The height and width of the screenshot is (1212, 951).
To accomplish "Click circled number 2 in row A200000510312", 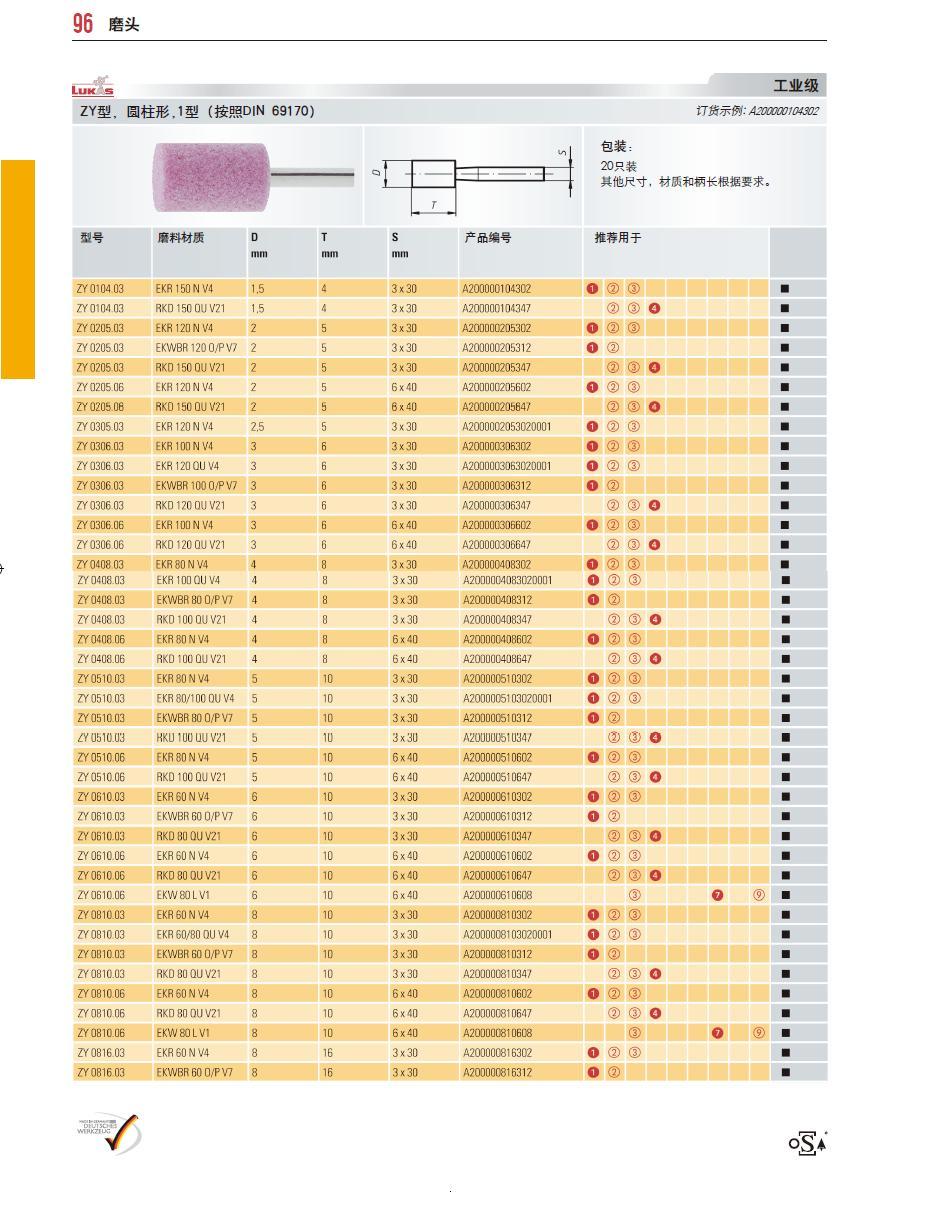I will click(613, 718).
